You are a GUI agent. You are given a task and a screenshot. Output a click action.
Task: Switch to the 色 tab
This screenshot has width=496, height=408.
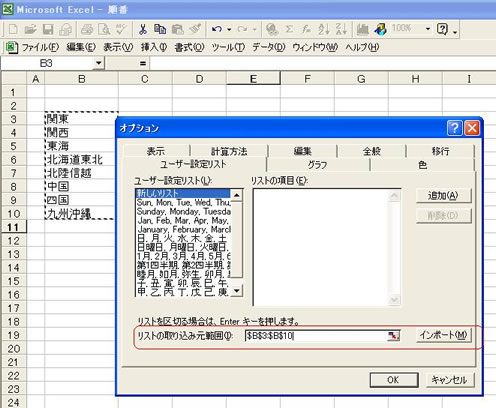pyautogui.click(x=422, y=165)
